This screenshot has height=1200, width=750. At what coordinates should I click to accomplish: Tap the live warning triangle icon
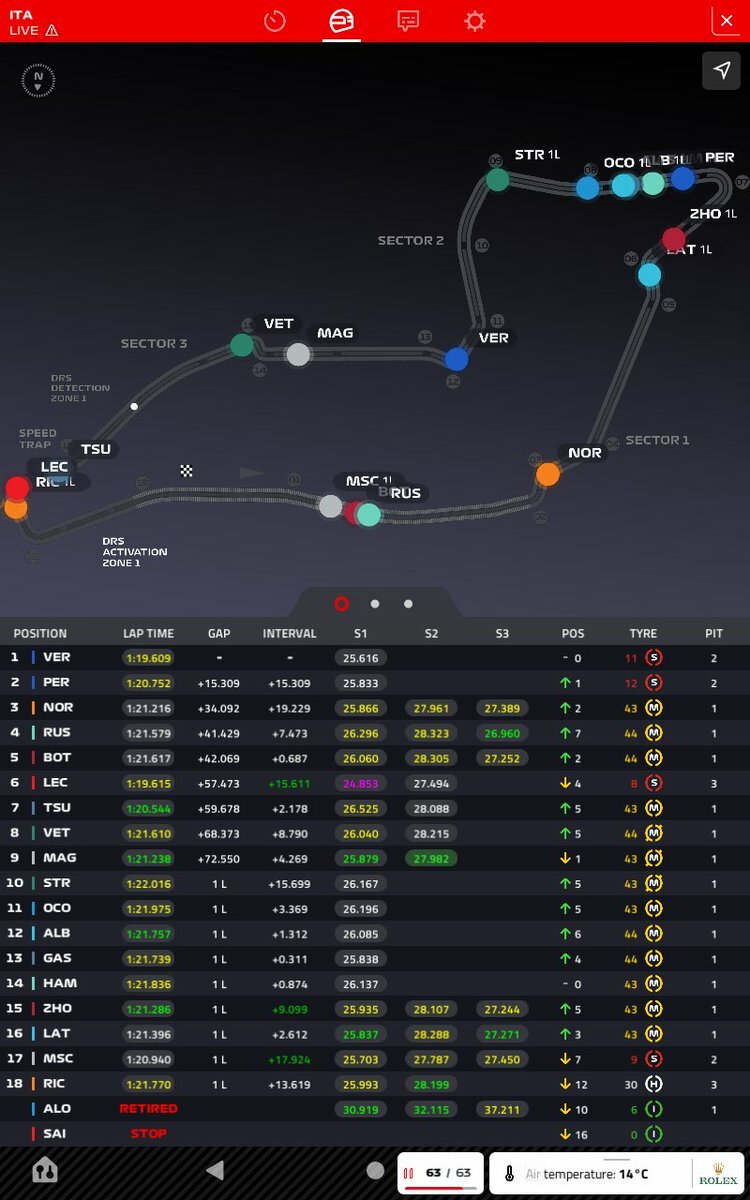pos(51,30)
